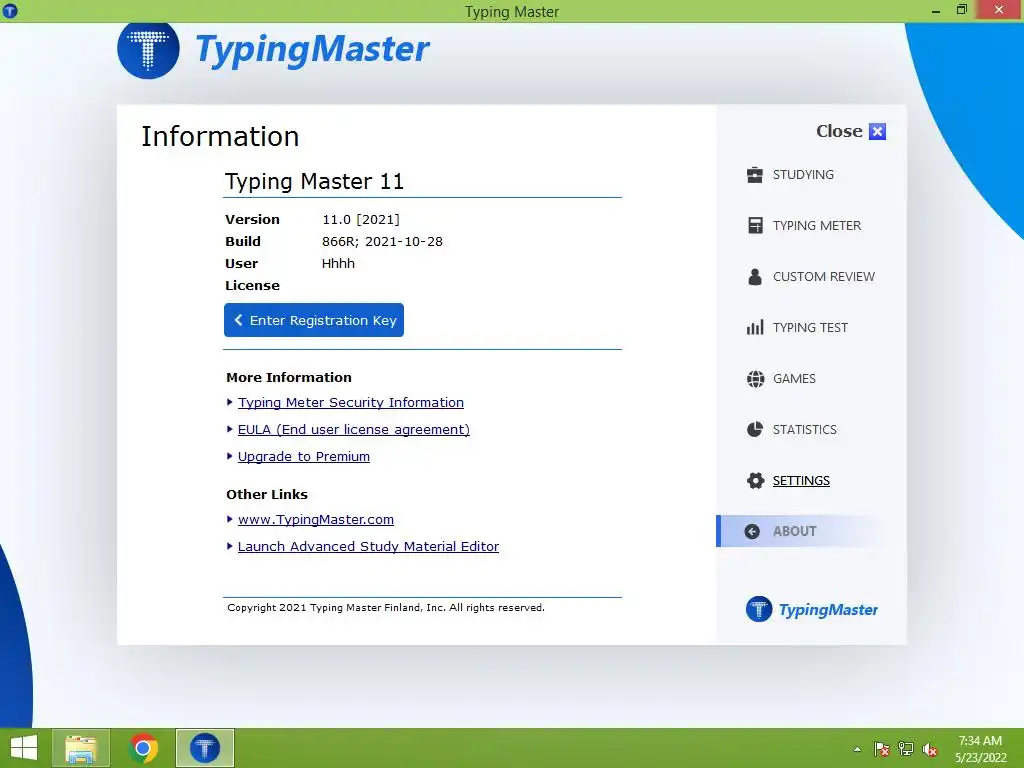This screenshot has width=1024, height=768.
Task: Click the version value 11.0 [2021]
Action: coord(361,219)
